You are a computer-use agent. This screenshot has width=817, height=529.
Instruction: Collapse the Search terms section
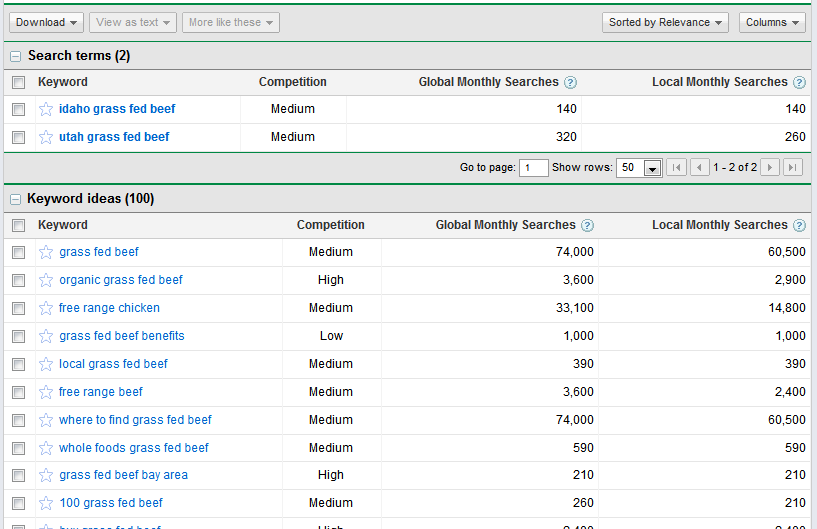point(16,57)
